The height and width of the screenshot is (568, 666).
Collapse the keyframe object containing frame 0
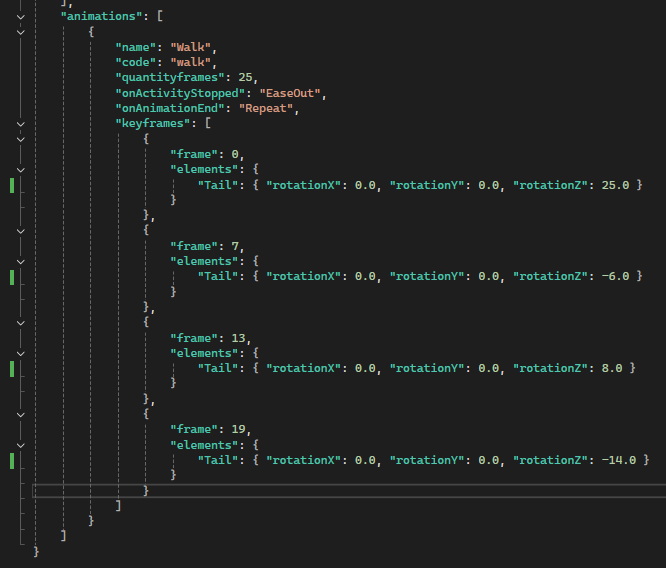tap(19, 139)
